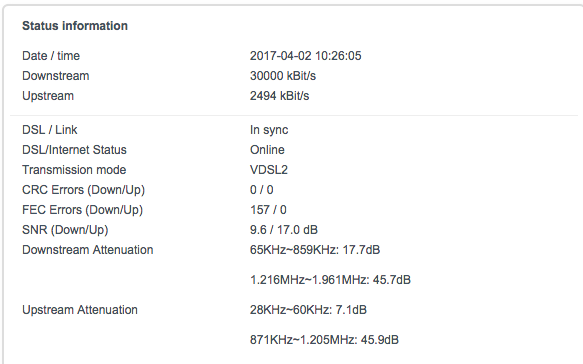Click the SNR value 9.6 / 17.0 dB
583x364 pixels.
click(284, 230)
